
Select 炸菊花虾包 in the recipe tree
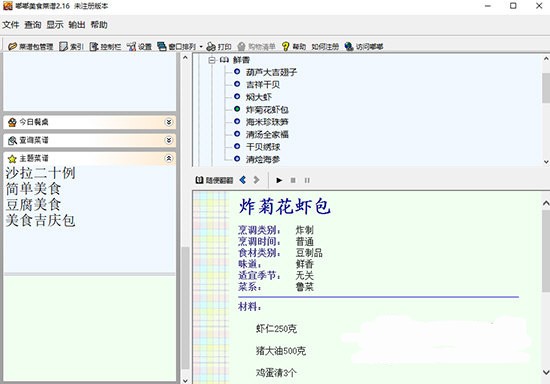(267, 109)
